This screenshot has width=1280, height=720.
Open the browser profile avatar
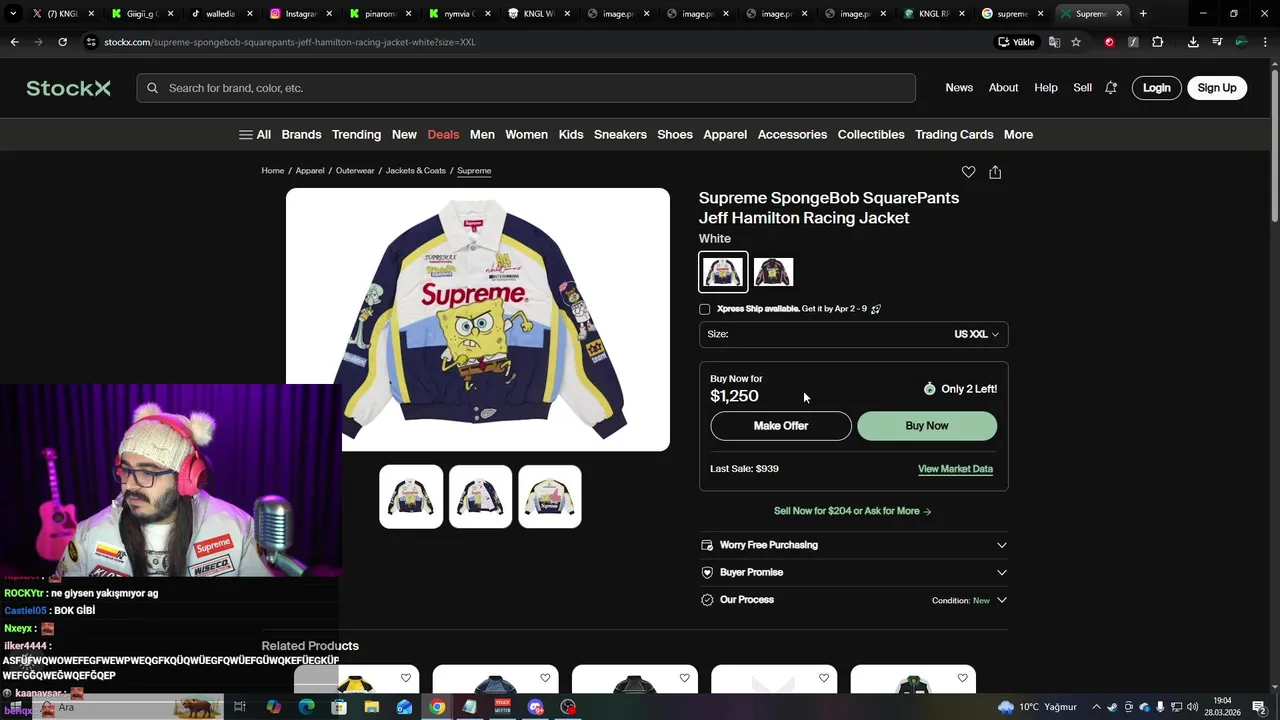point(1241,42)
